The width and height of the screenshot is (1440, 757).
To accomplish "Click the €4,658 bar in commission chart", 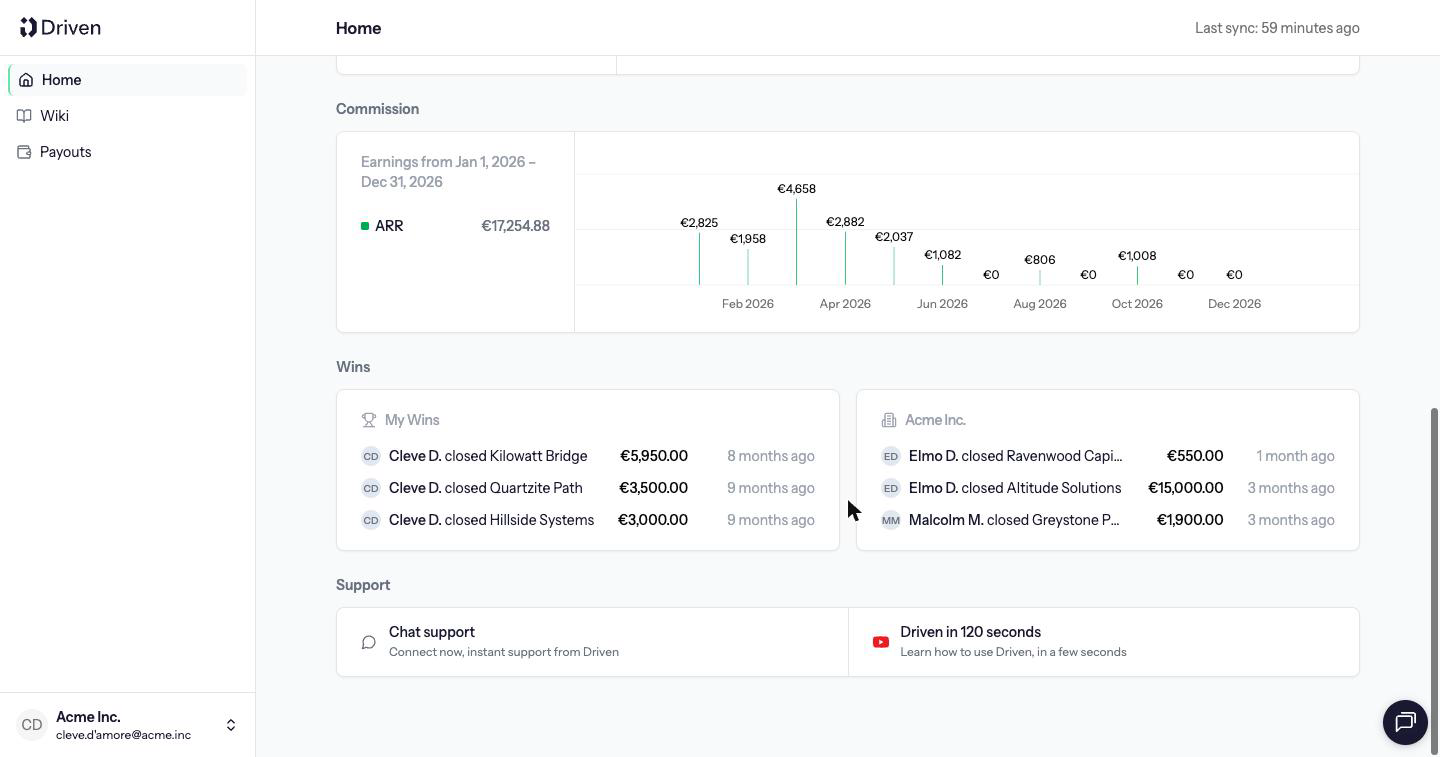I will (796, 242).
